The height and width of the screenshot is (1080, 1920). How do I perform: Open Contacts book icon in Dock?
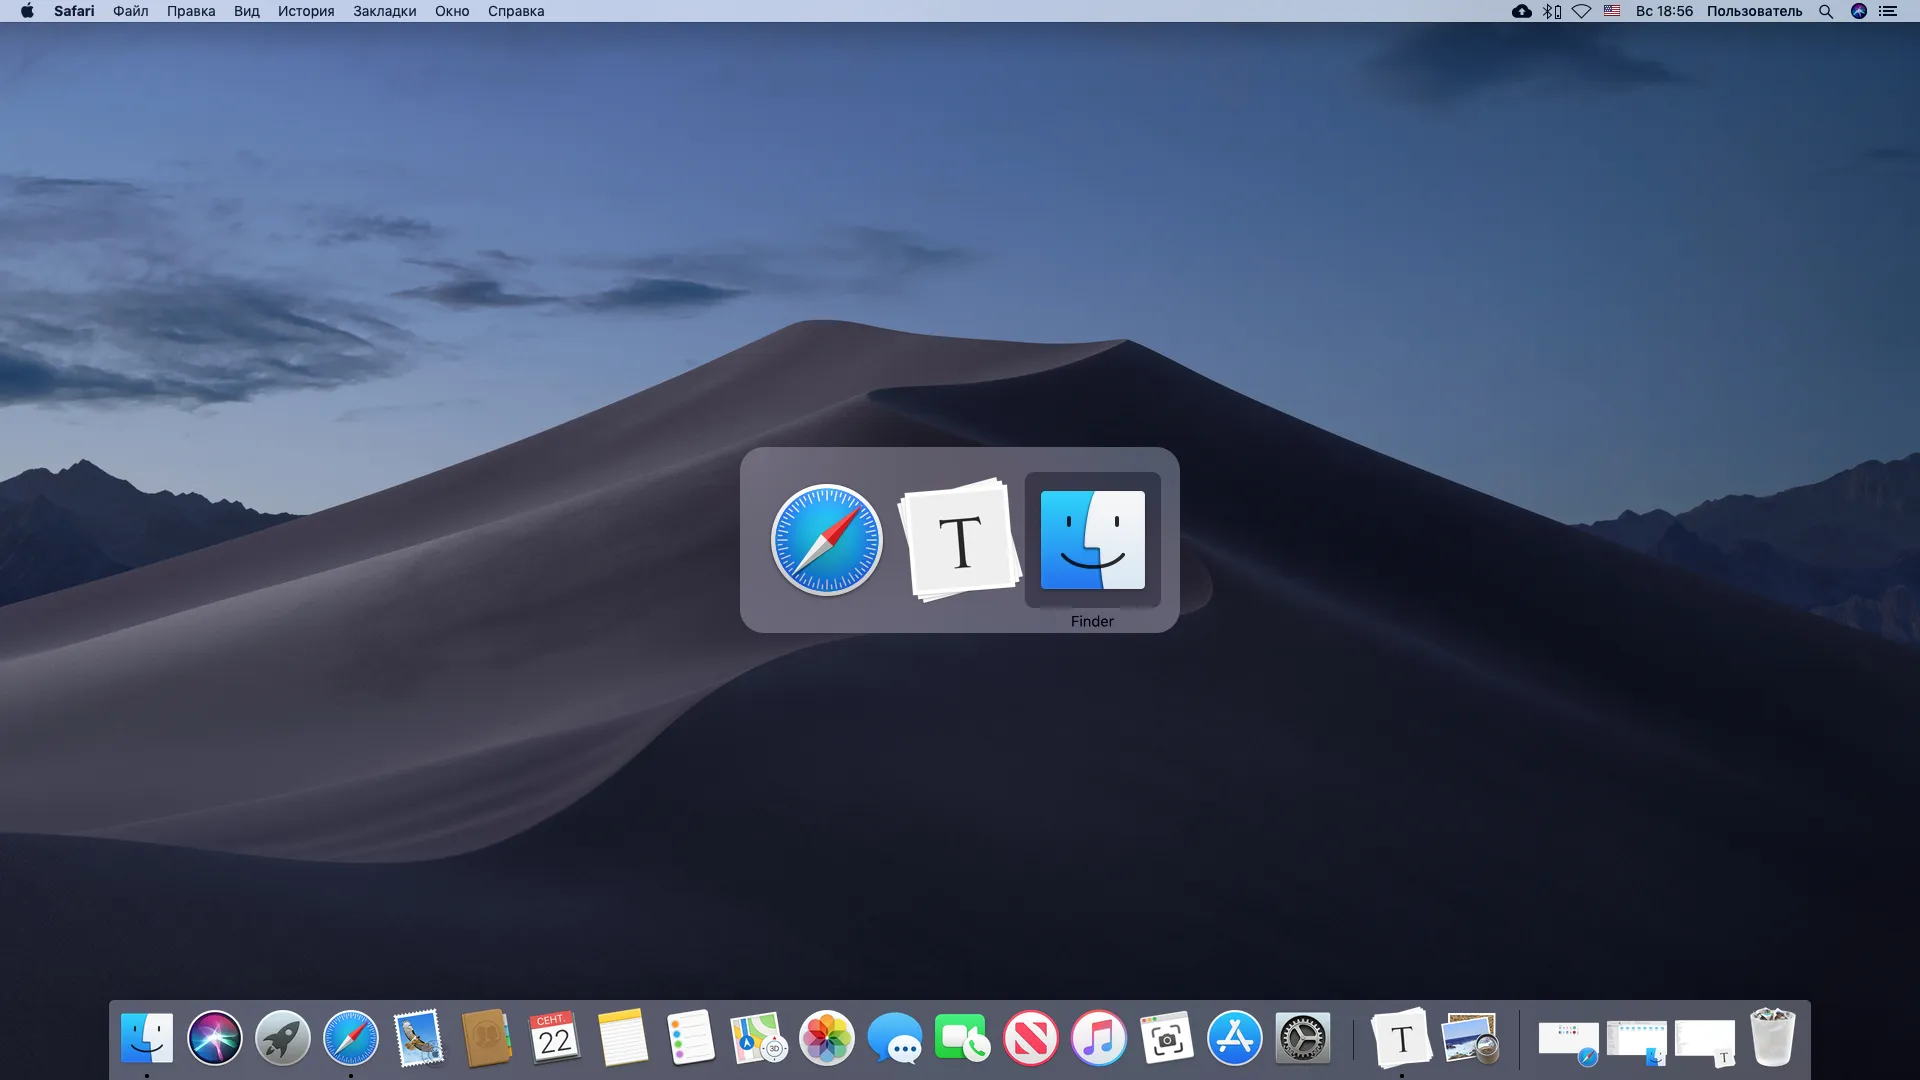click(x=487, y=1038)
